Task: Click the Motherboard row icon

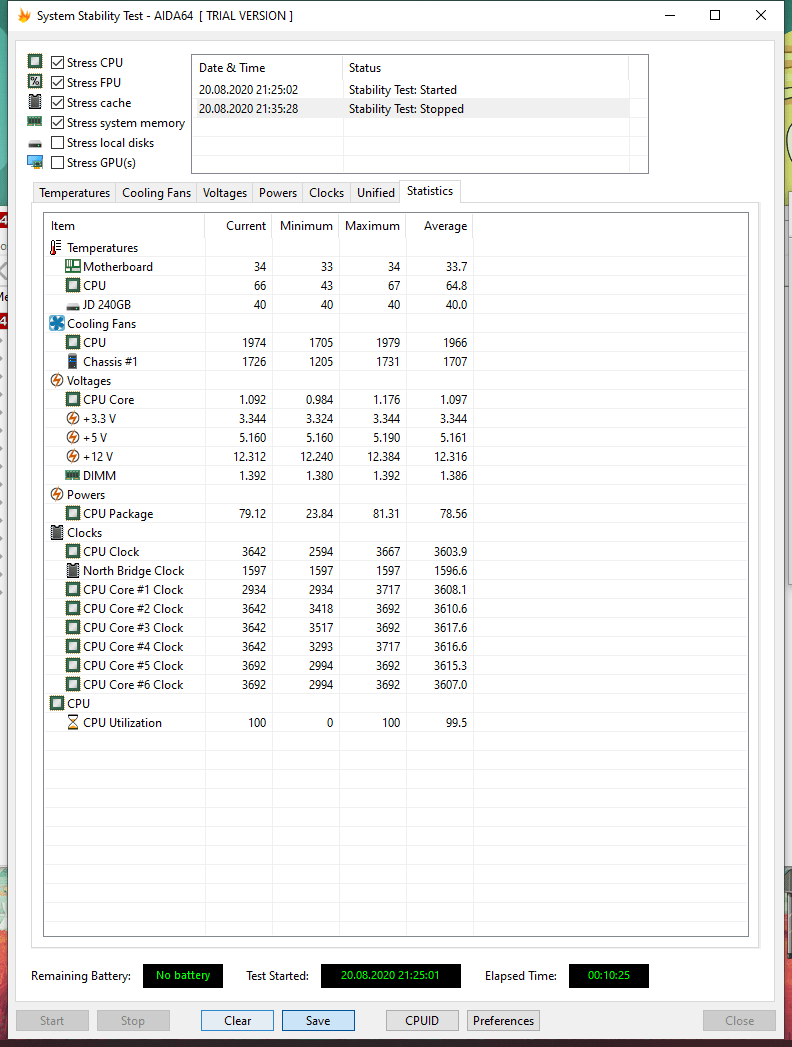Action: [72, 266]
